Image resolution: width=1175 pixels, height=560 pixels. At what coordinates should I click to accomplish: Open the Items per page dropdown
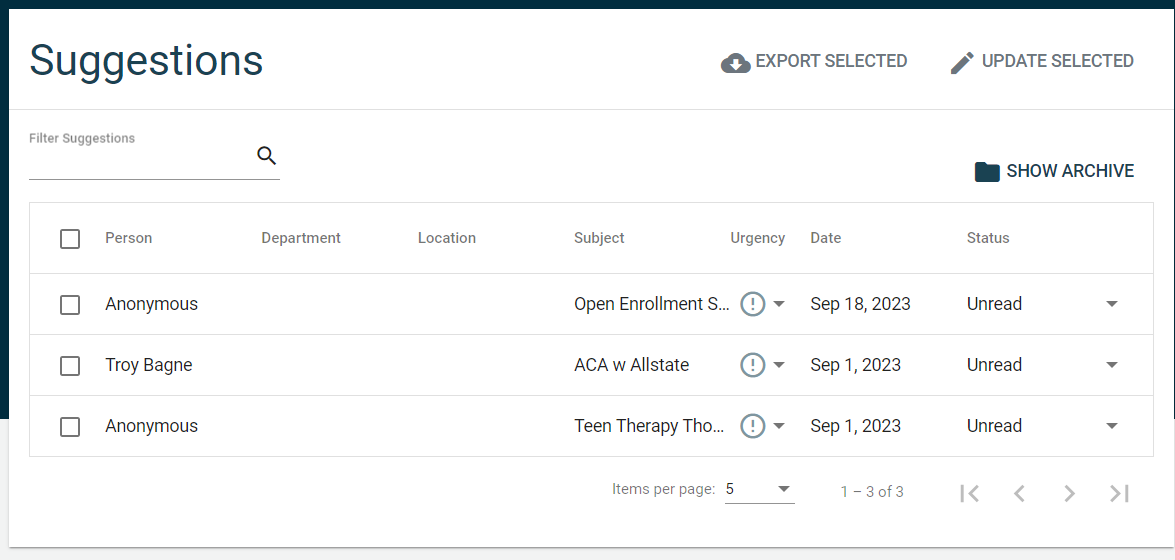point(759,489)
